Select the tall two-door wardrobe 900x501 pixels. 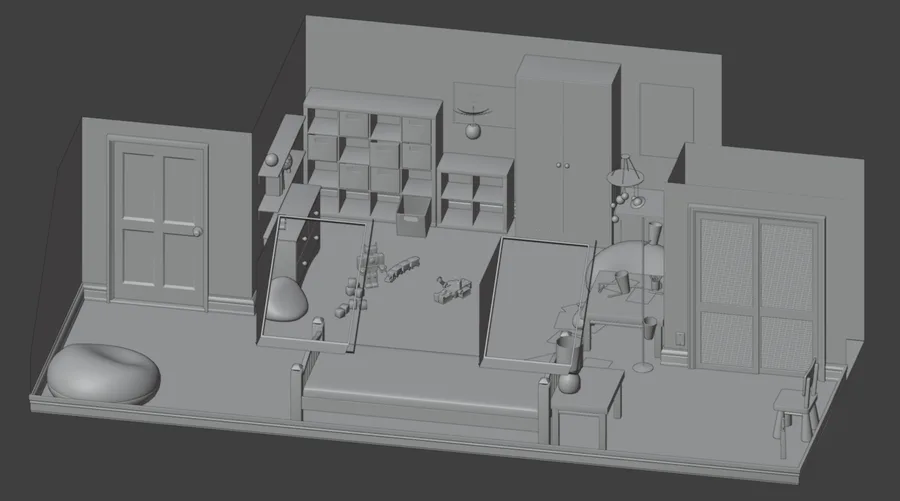coord(566,149)
